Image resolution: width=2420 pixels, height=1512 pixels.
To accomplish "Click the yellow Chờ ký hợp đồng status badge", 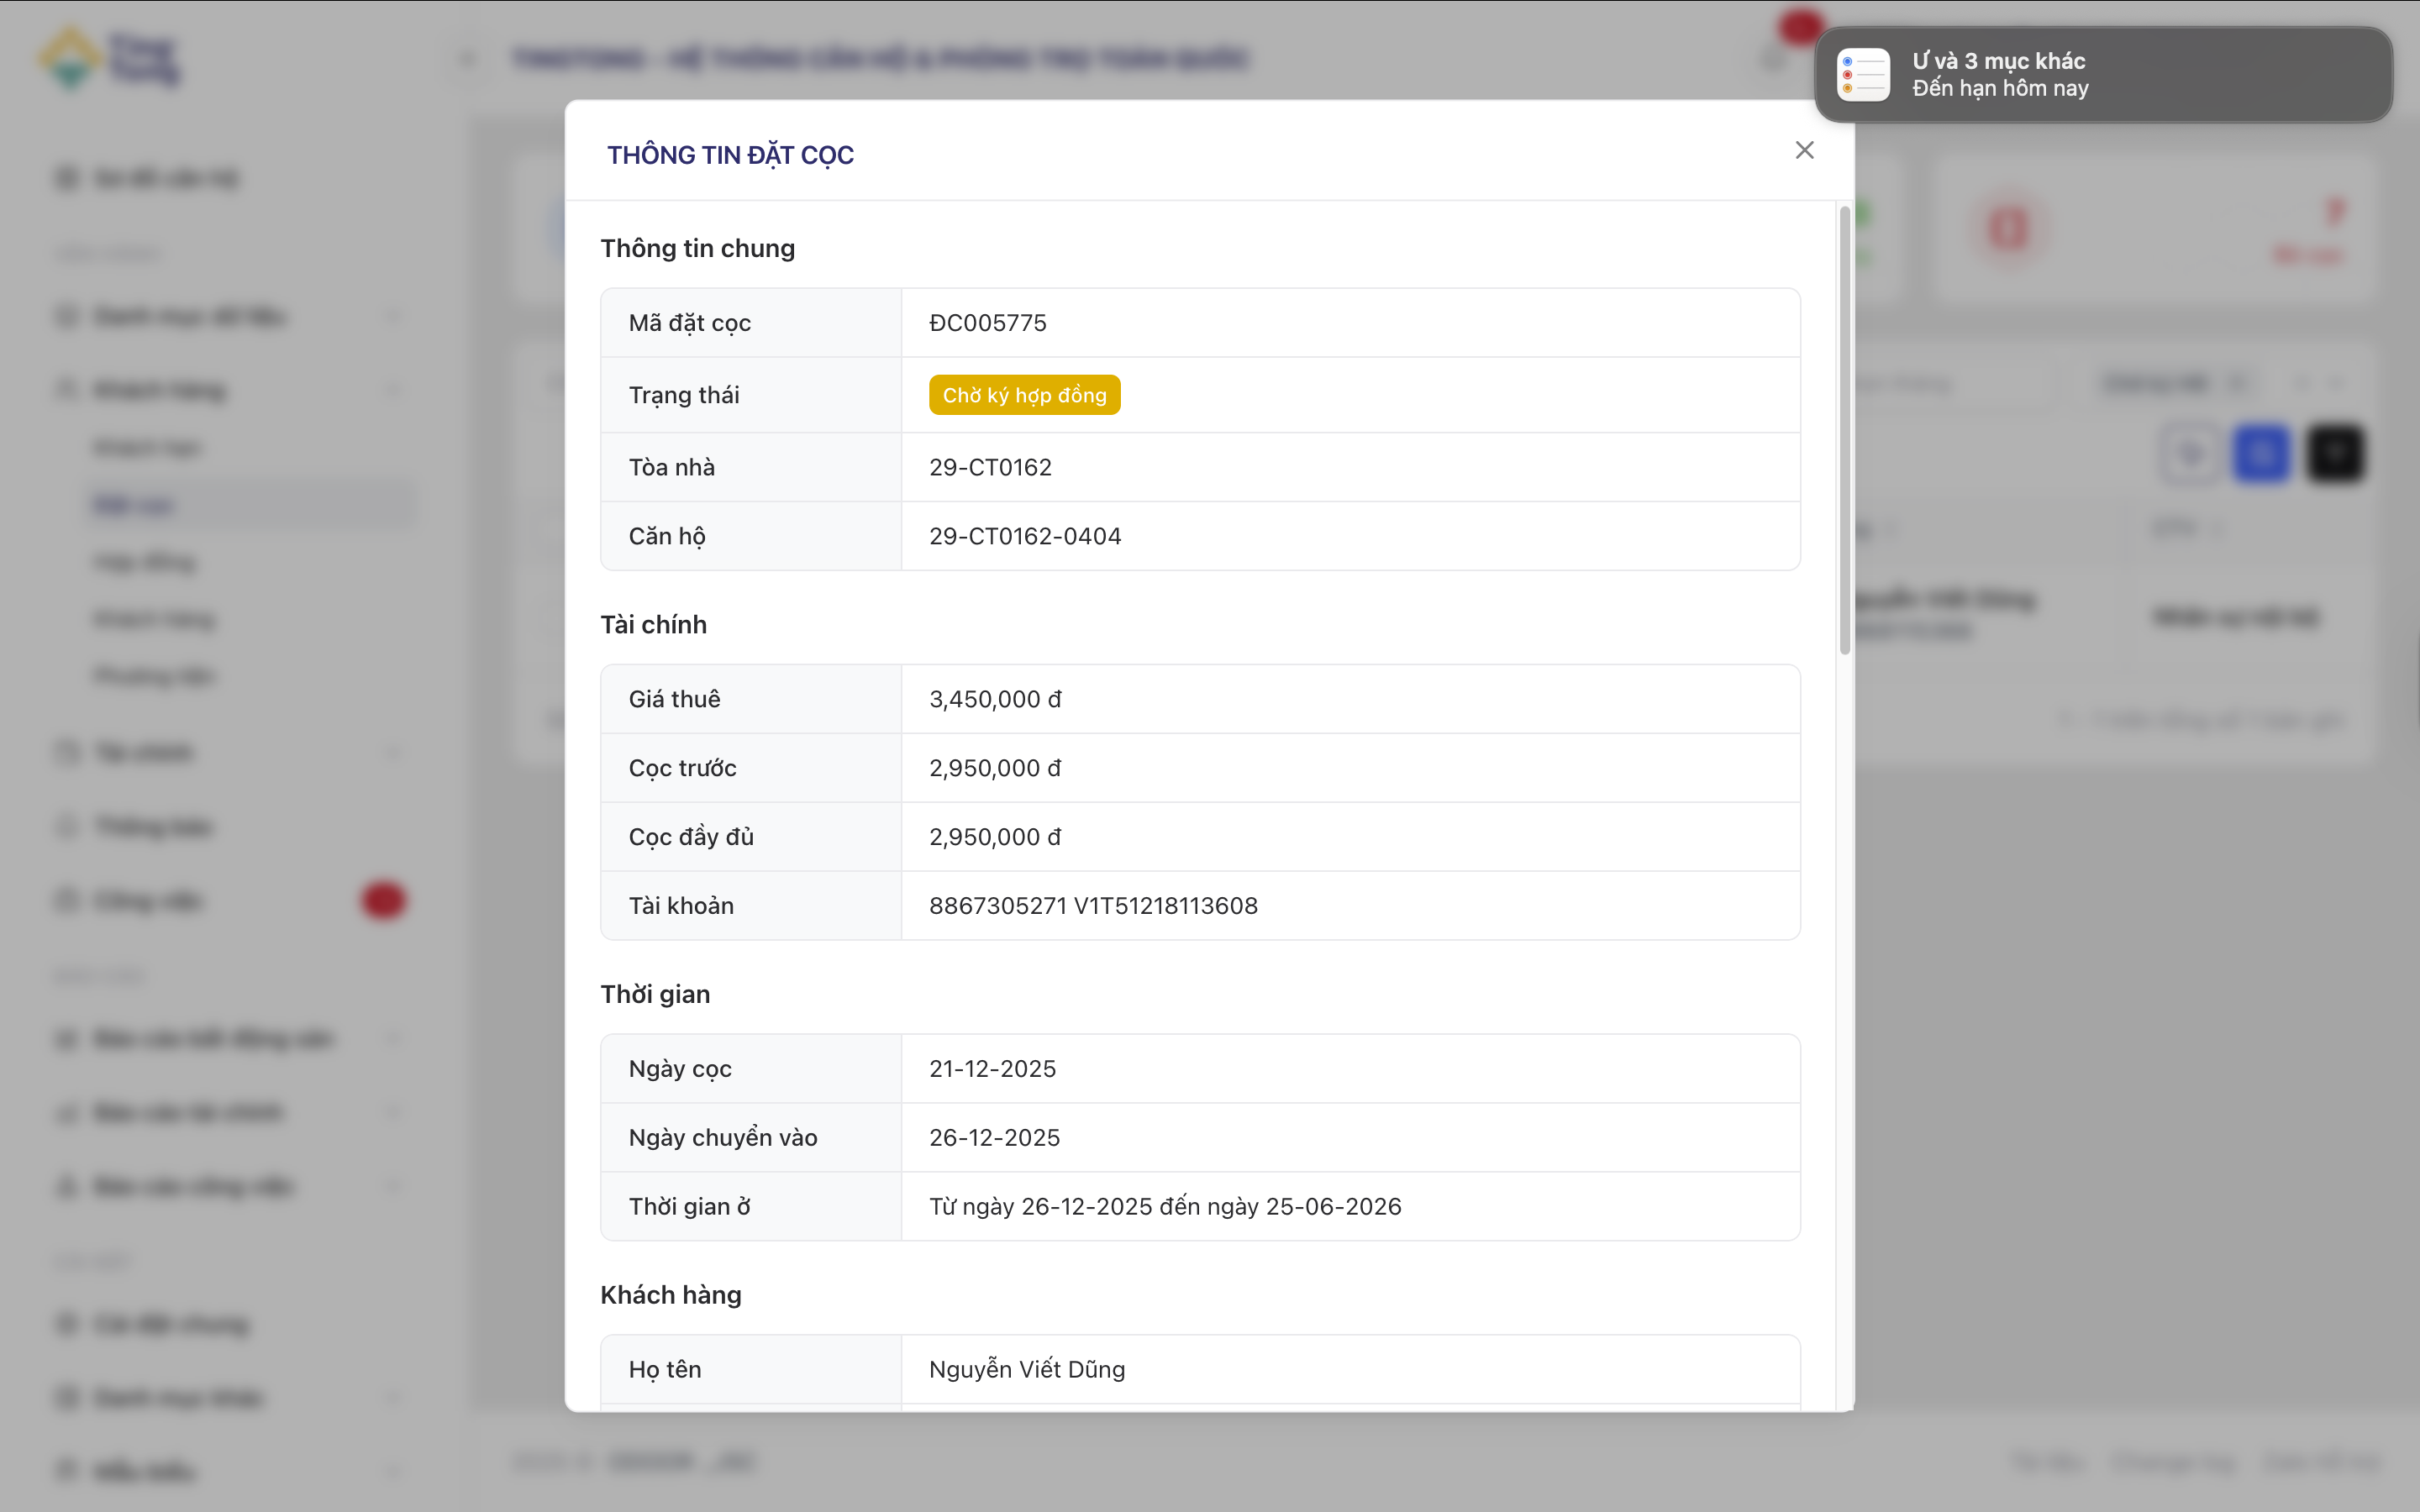I will click(1024, 395).
